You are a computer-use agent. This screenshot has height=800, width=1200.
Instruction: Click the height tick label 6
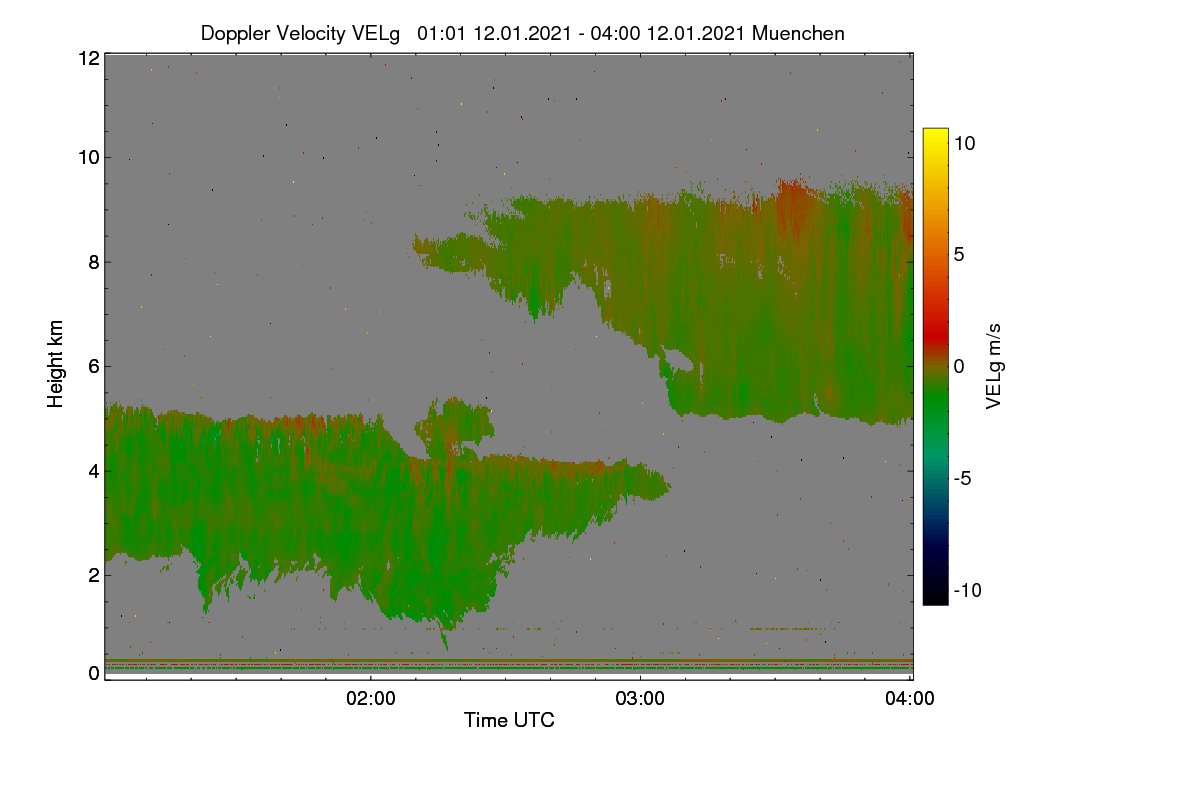[94, 366]
